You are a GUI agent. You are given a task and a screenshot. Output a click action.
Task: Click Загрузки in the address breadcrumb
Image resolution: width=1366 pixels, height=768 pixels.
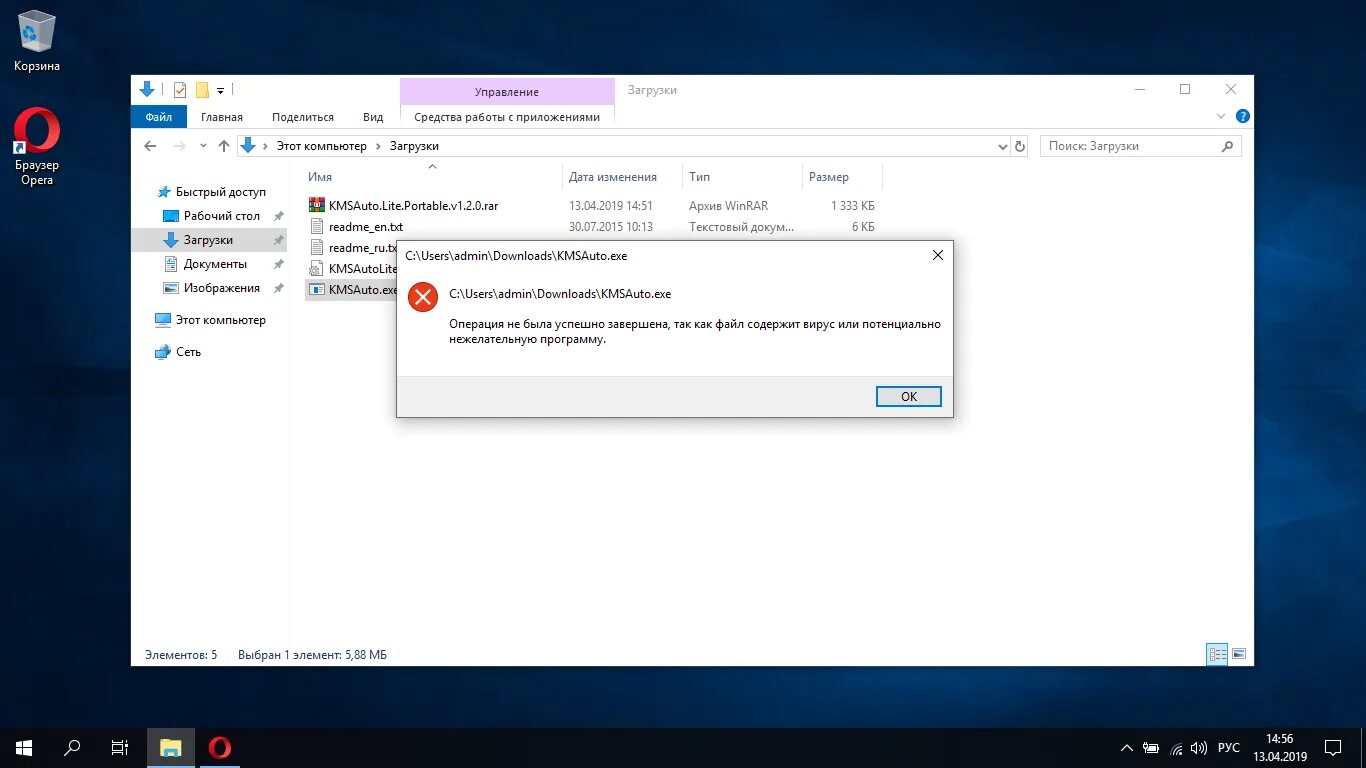[x=414, y=146]
